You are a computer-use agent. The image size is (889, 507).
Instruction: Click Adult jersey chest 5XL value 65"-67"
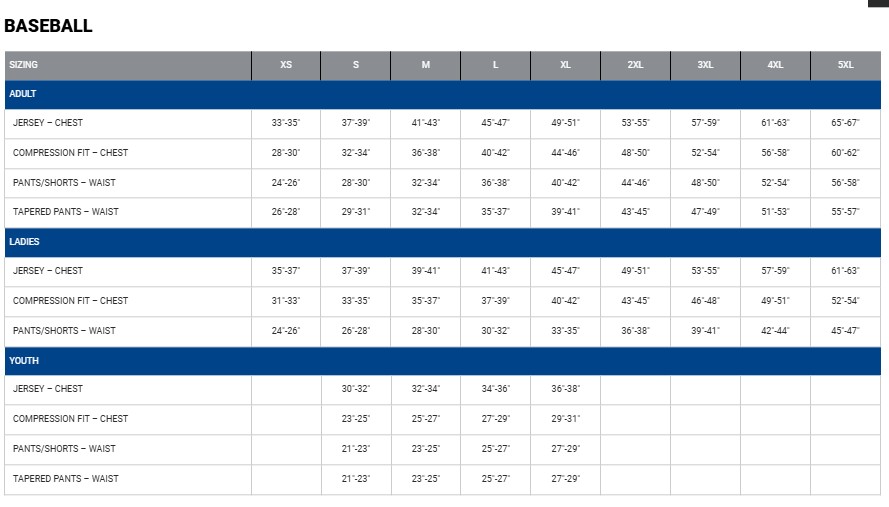[845, 123]
